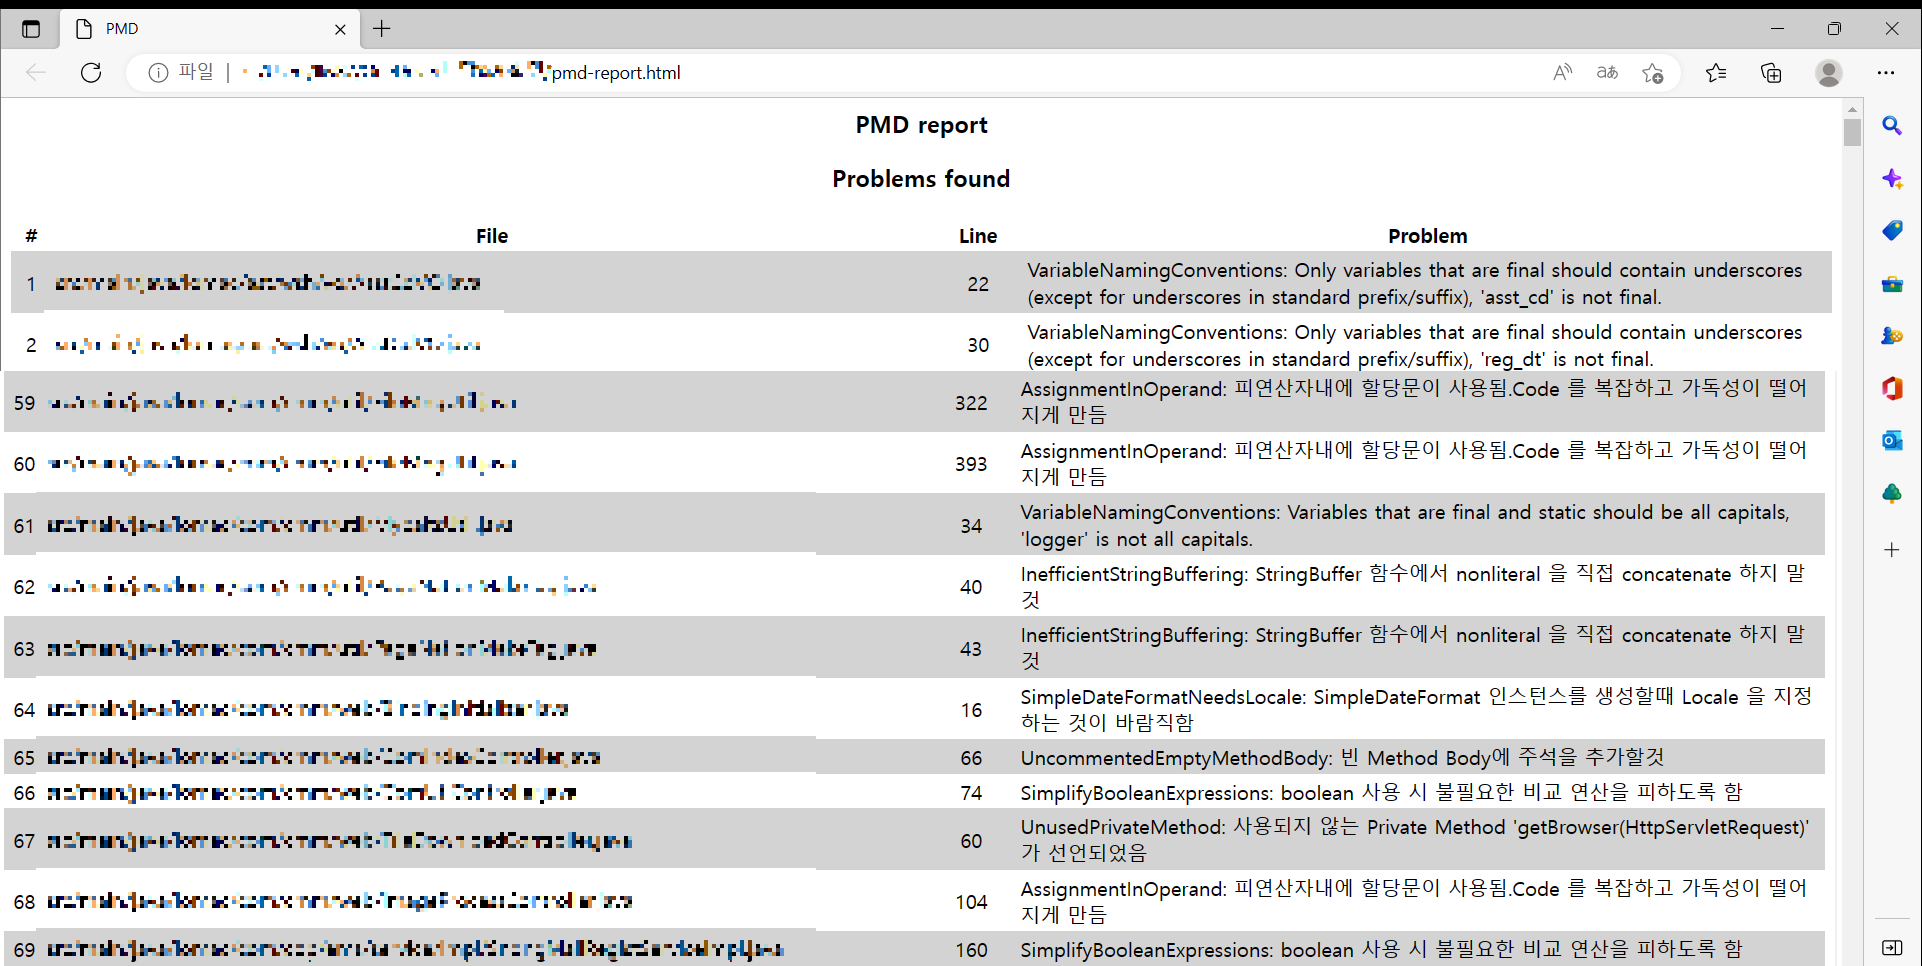This screenshot has height=966, width=1922.
Task: Open the tab actions menu icon
Action: [31, 29]
